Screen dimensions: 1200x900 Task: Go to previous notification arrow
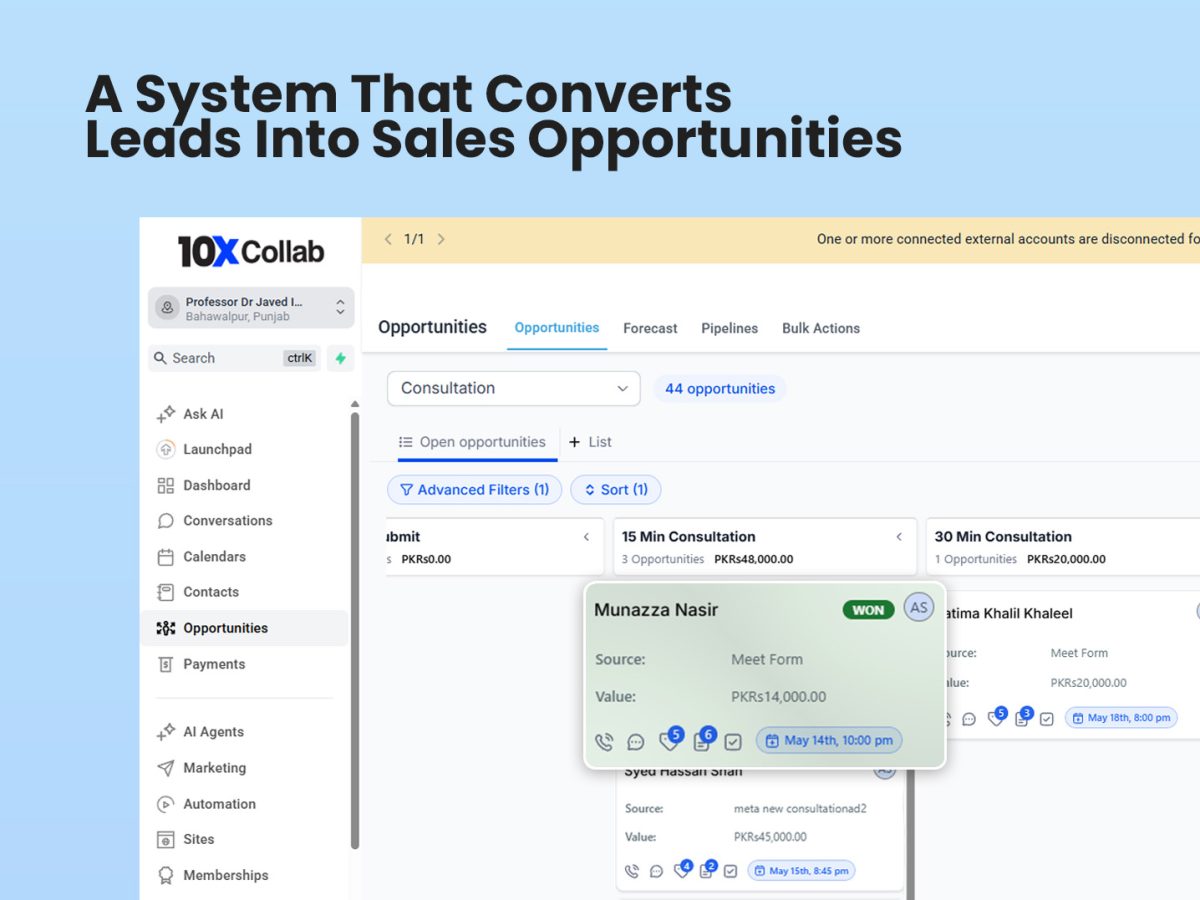point(389,239)
